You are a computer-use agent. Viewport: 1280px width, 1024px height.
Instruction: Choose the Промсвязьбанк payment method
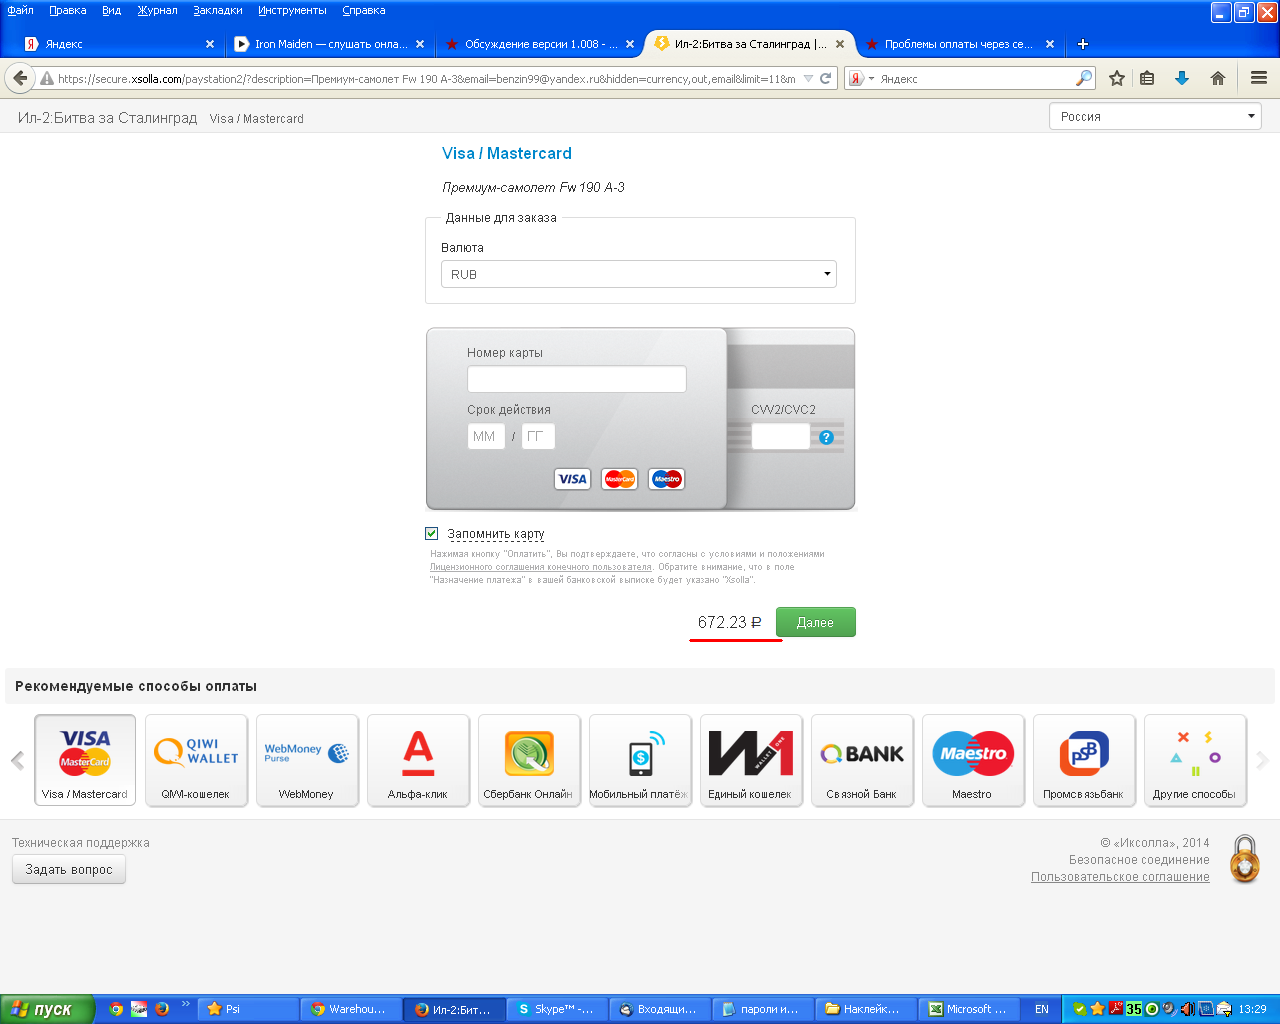click(1084, 760)
